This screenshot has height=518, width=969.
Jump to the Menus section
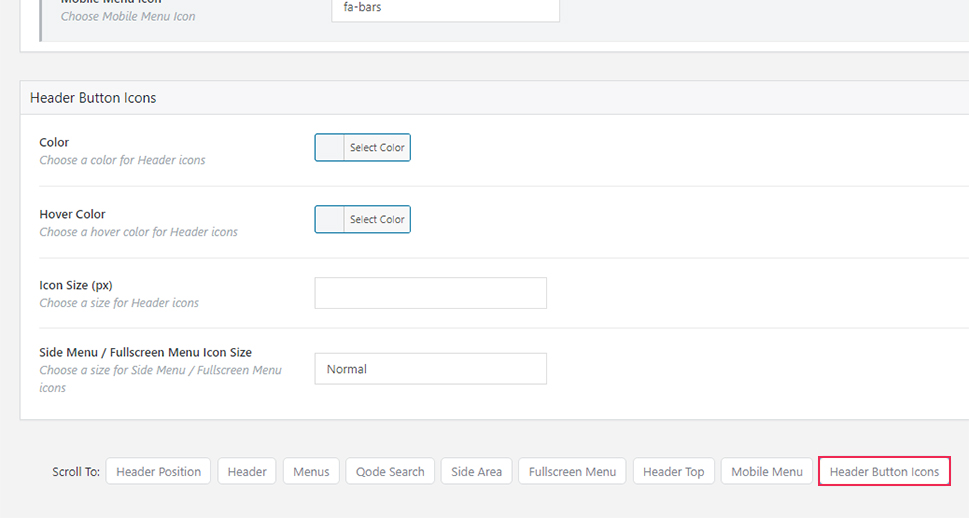[x=311, y=472]
